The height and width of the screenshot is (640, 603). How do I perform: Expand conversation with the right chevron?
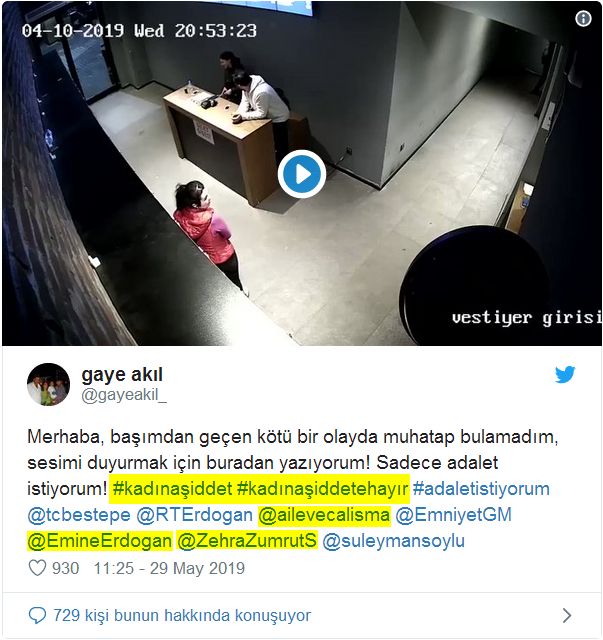click(567, 615)
